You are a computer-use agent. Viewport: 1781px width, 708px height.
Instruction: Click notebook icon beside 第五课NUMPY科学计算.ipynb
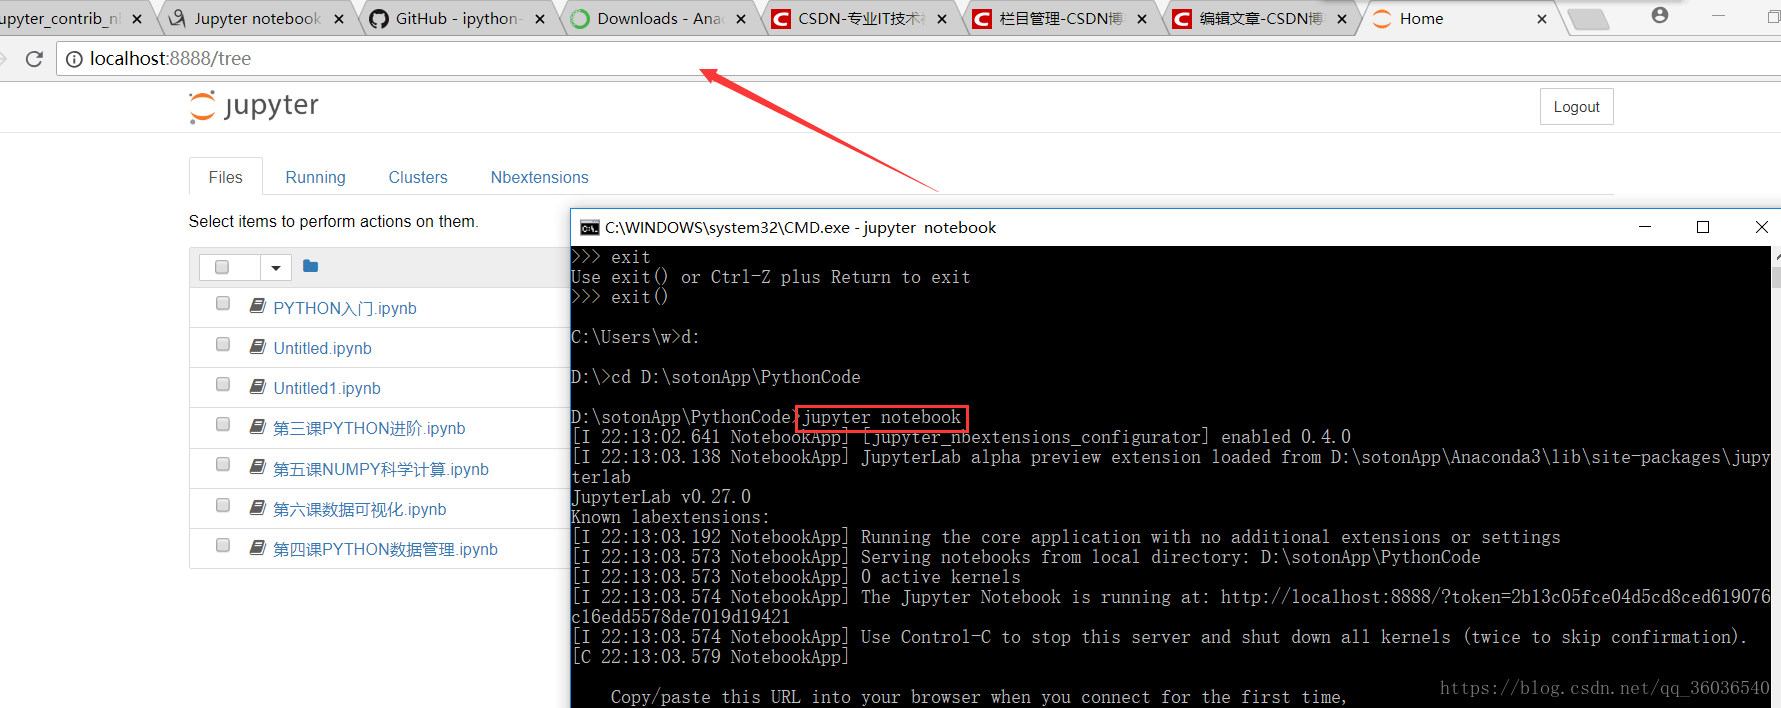(x=257, y=466)
